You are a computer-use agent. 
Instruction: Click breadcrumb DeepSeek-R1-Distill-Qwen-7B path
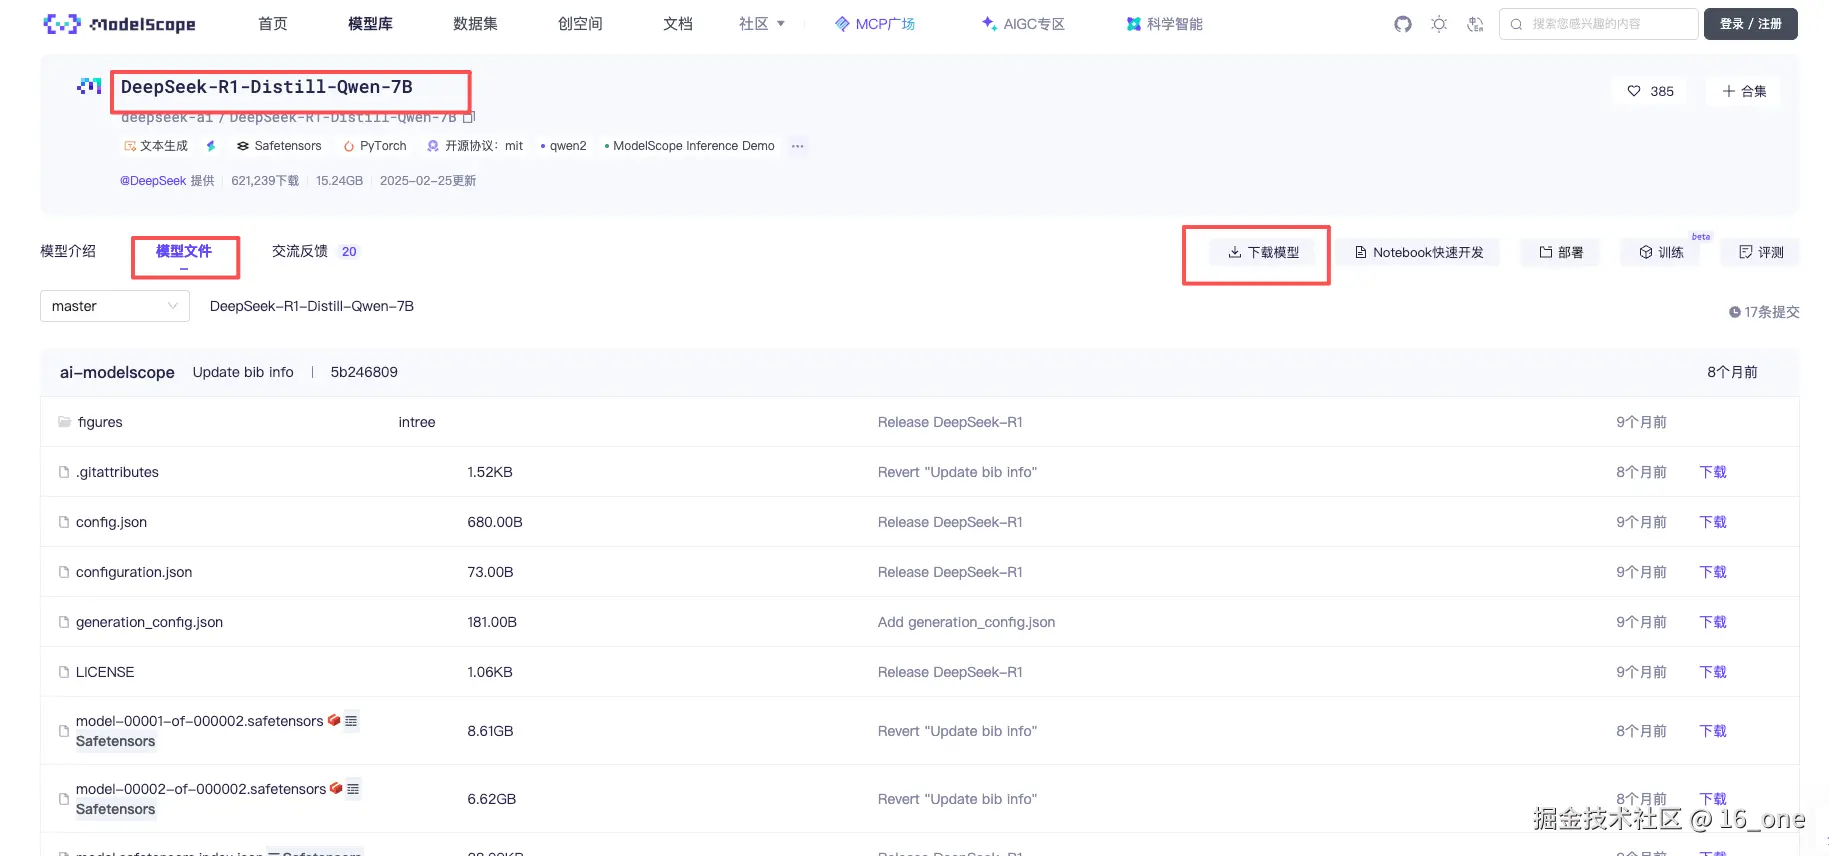pos(311,306)
